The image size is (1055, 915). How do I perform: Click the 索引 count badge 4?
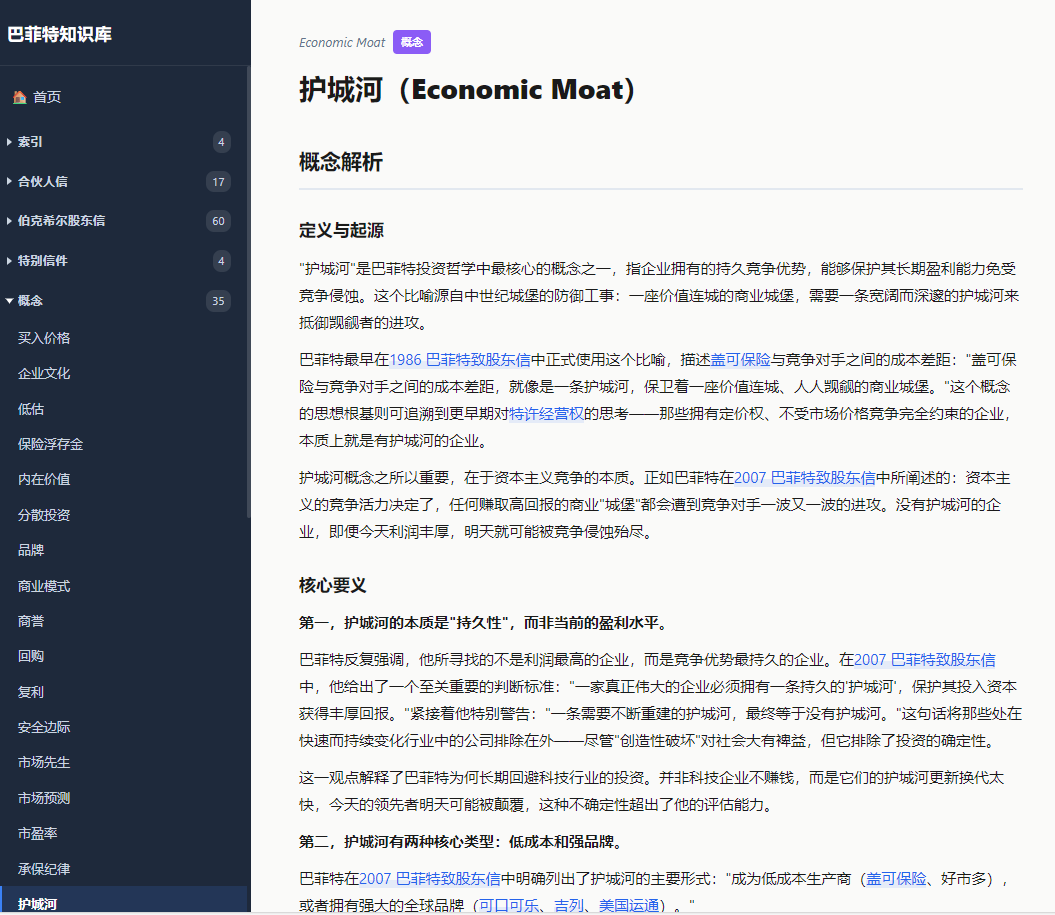pyautogui.click(x=221, y=142)
